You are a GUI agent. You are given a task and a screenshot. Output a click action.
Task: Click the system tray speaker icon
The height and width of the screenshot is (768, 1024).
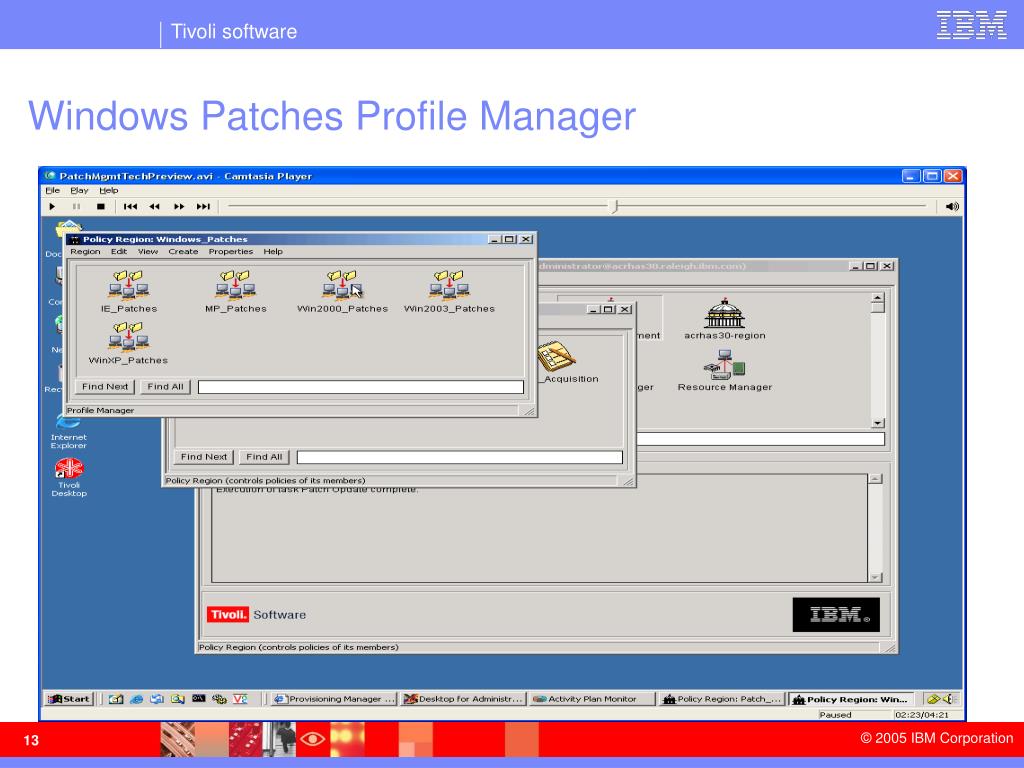click(x=948, y=699)
